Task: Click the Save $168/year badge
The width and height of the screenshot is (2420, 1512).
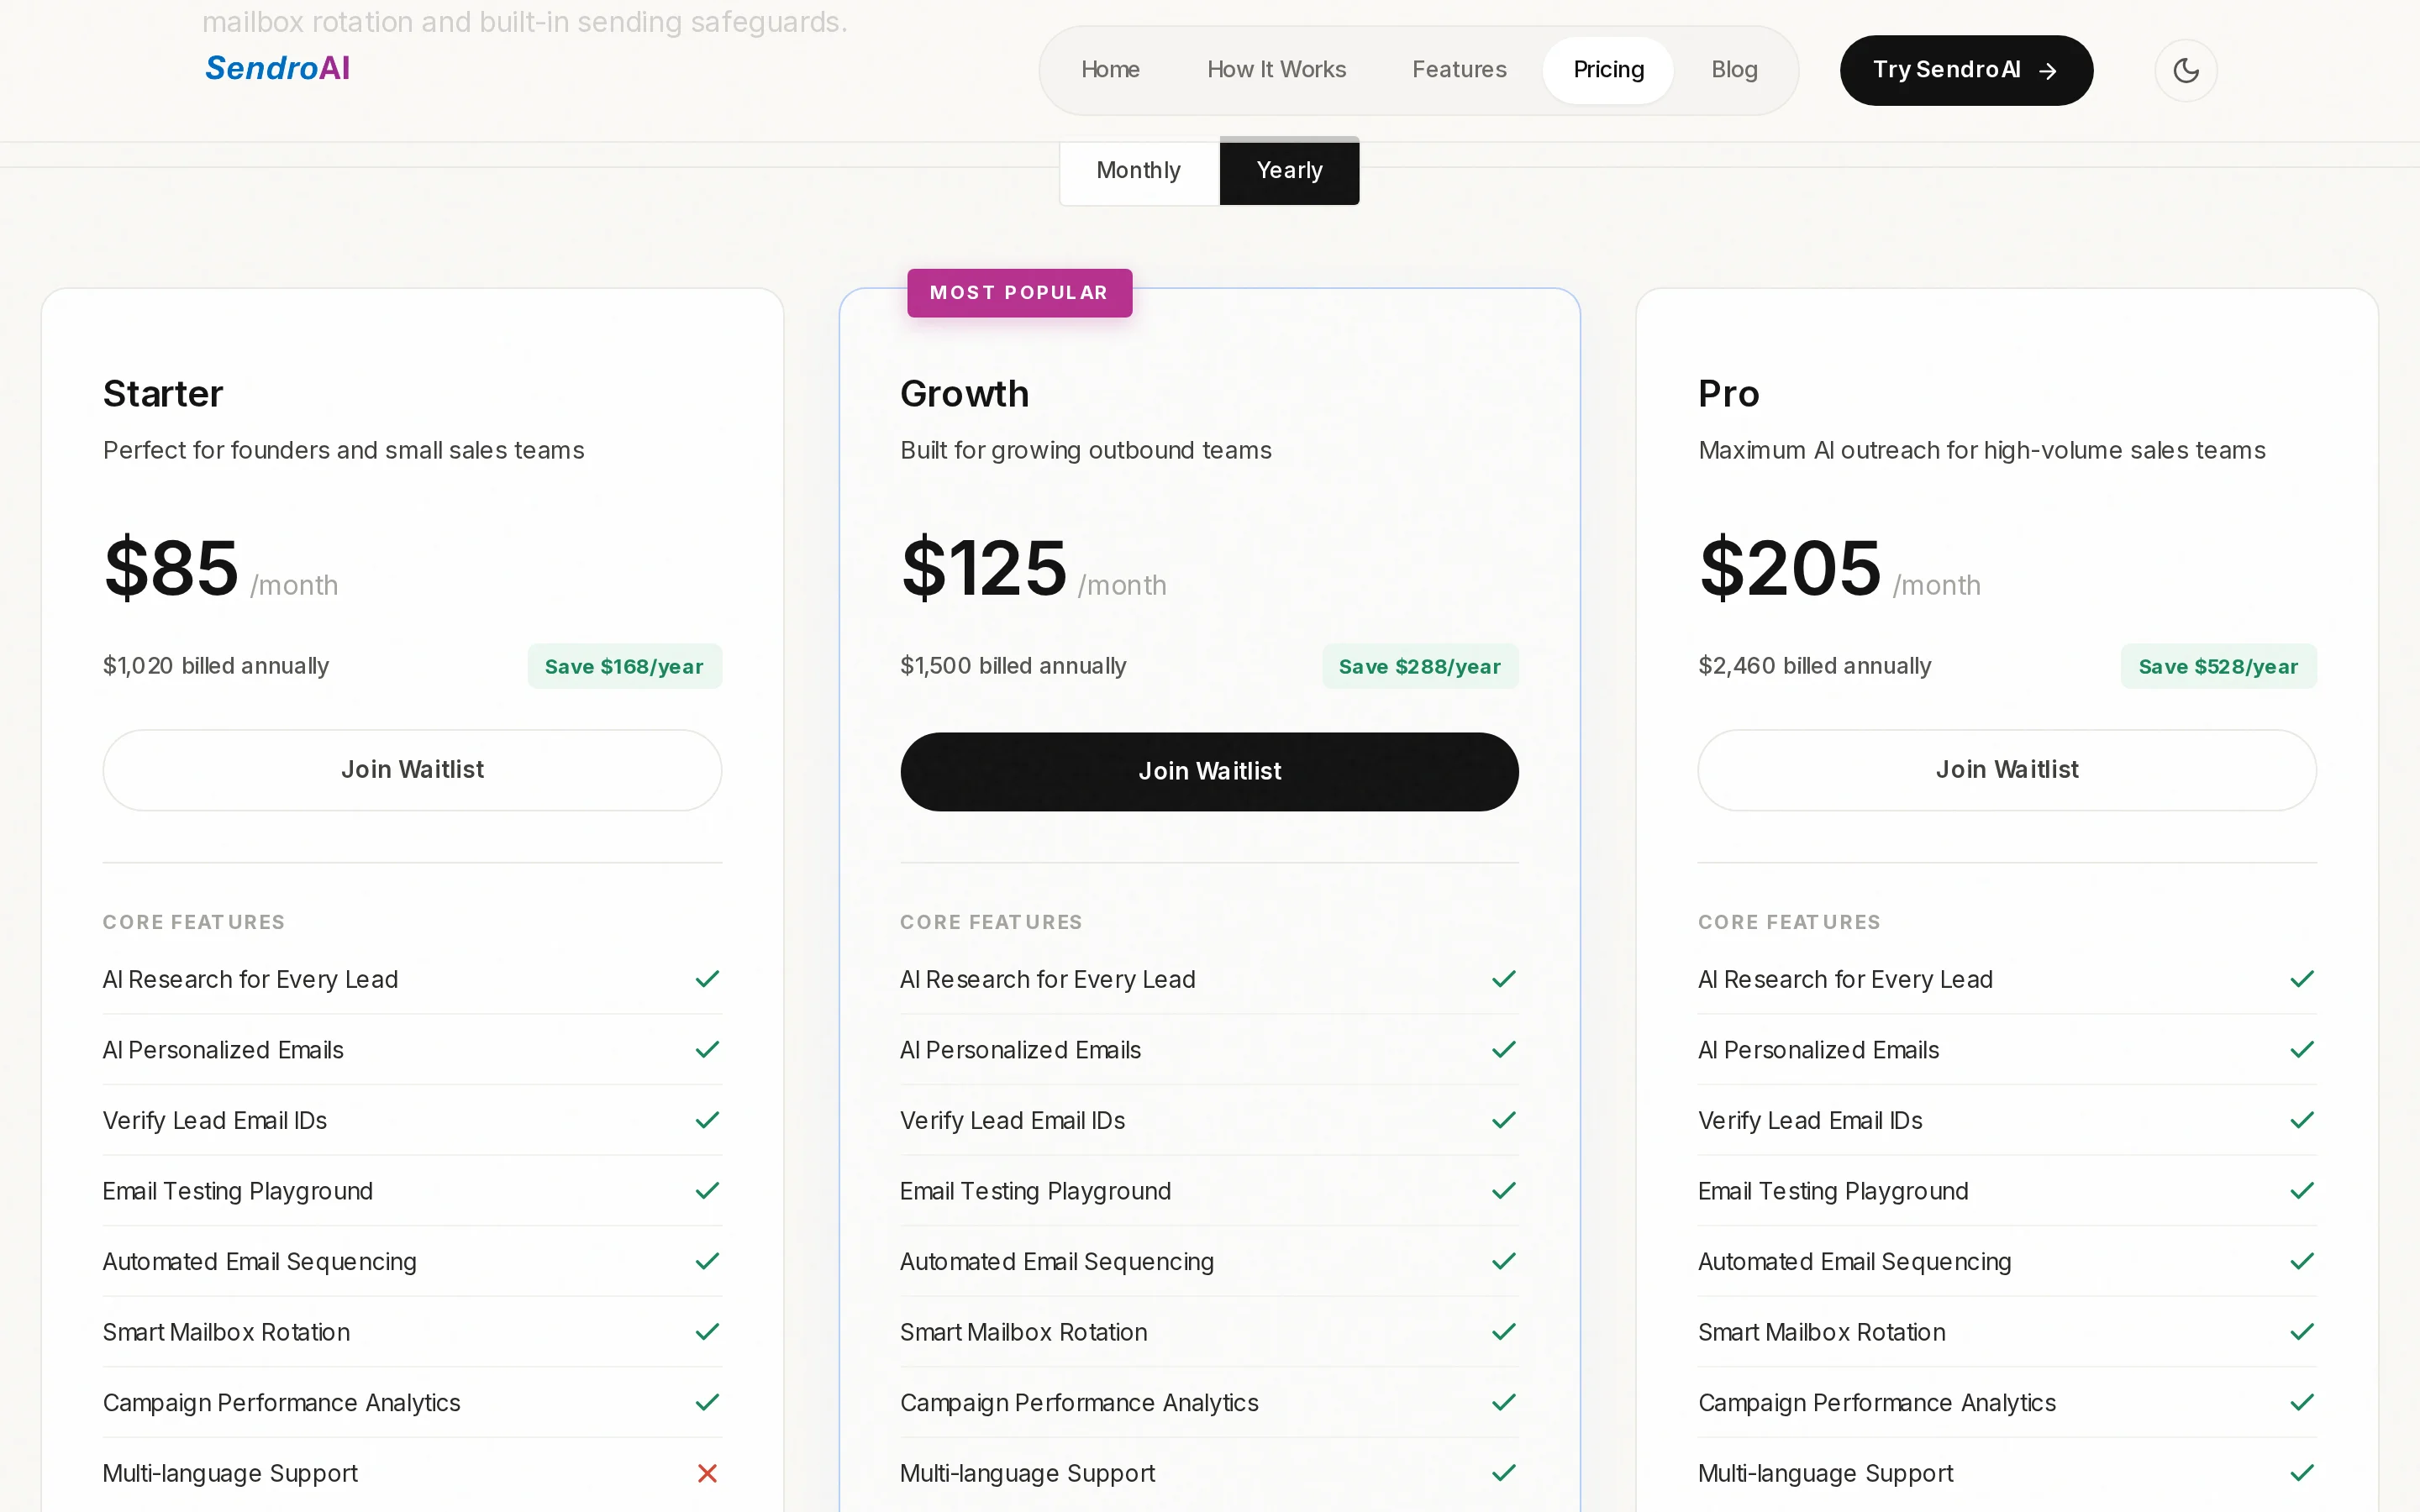Action: click(624, 666)
